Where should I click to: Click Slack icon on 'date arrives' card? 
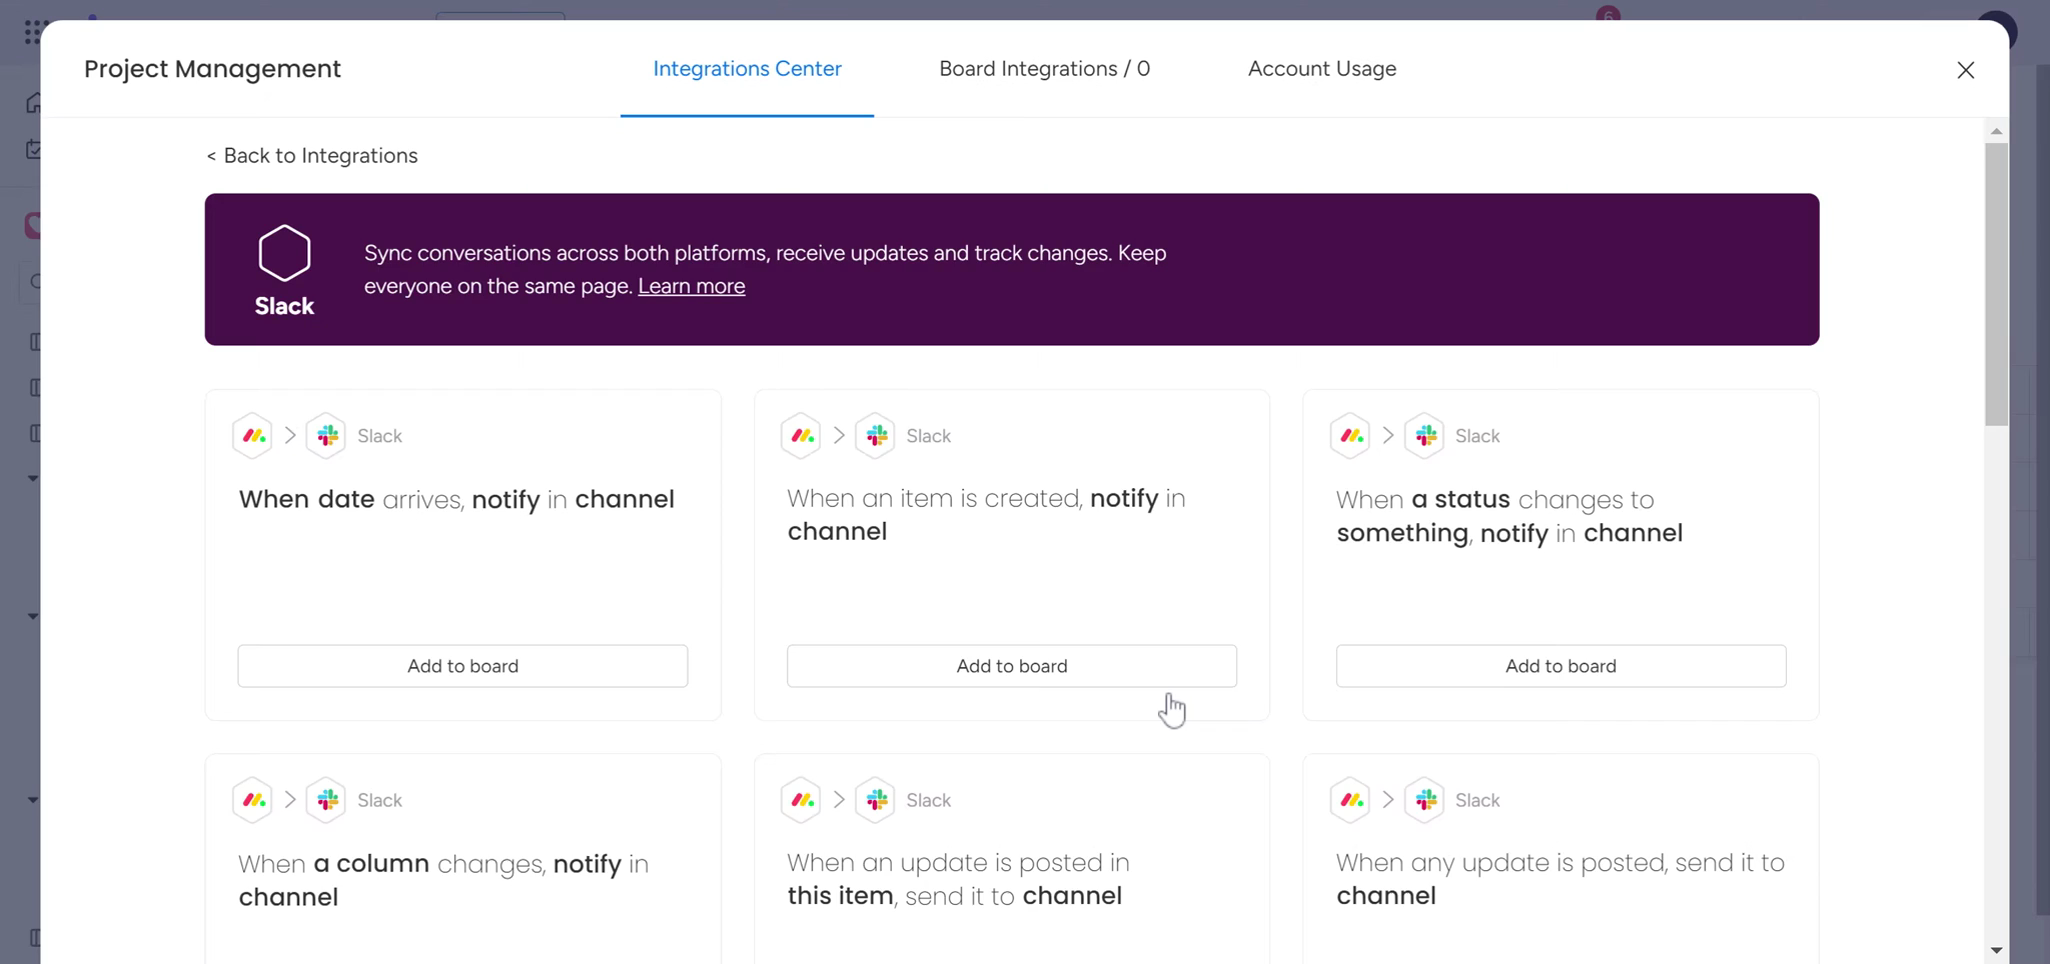coord(326,436)
